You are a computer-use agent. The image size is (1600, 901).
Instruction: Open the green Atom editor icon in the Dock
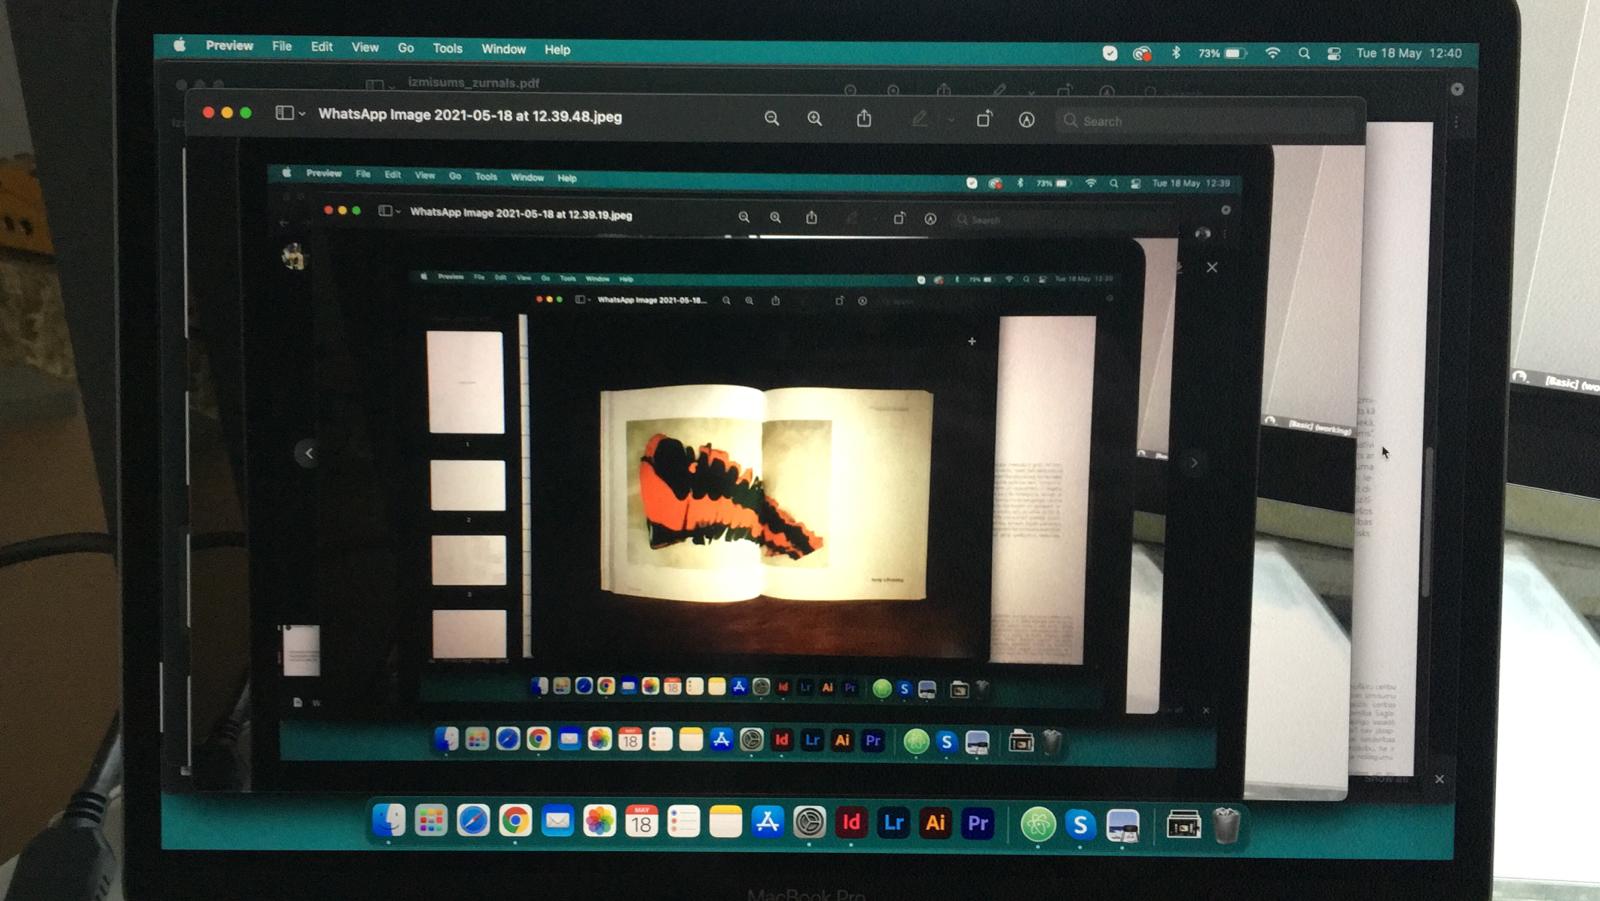1038,824
